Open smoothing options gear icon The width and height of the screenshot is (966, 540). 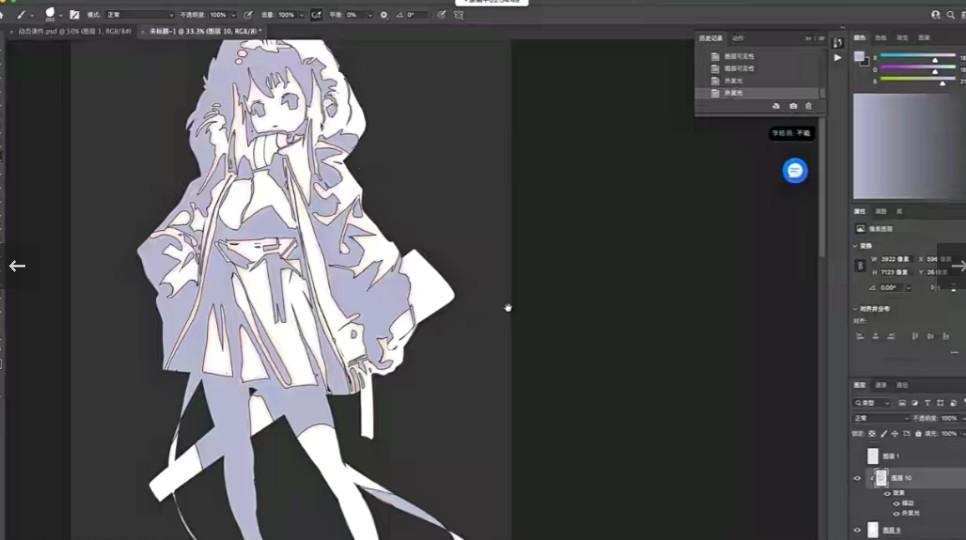point(384,15)
